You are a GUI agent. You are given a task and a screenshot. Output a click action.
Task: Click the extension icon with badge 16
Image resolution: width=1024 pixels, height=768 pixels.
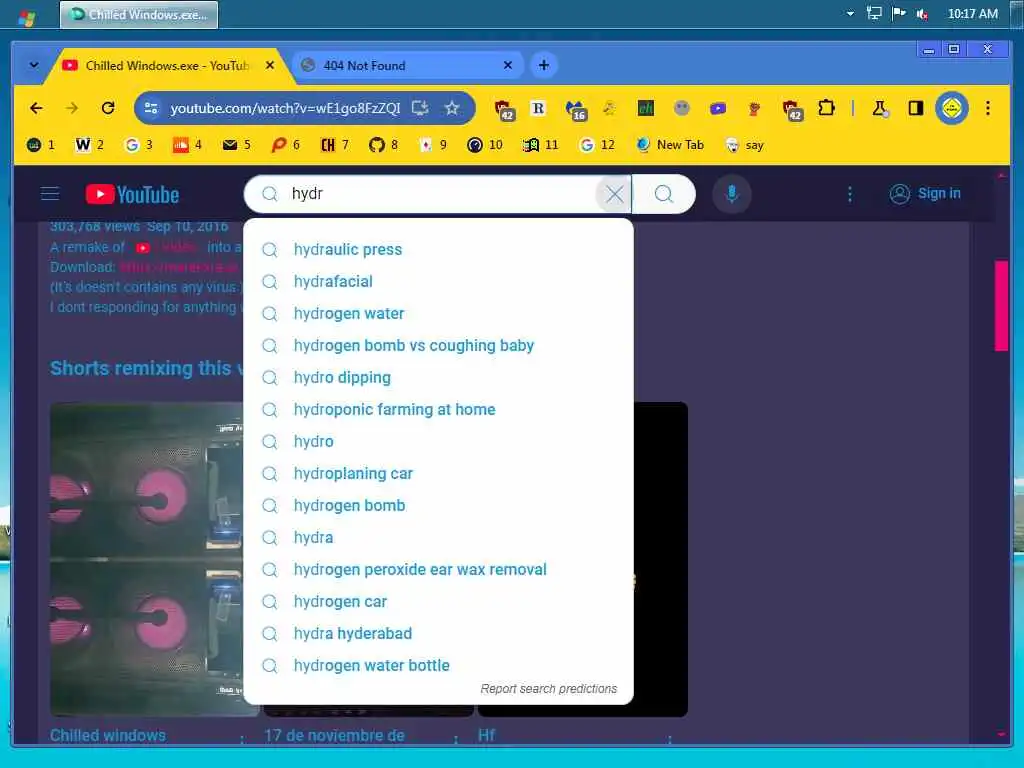(575, 110)
